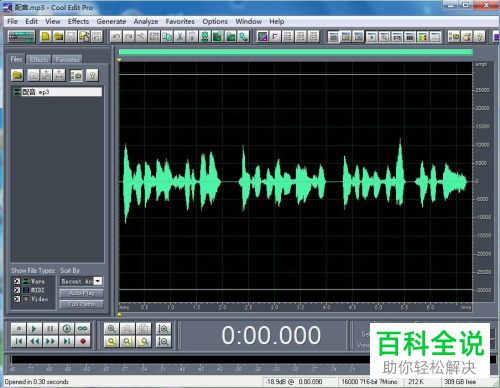Open the View menu

click(53, 21)
